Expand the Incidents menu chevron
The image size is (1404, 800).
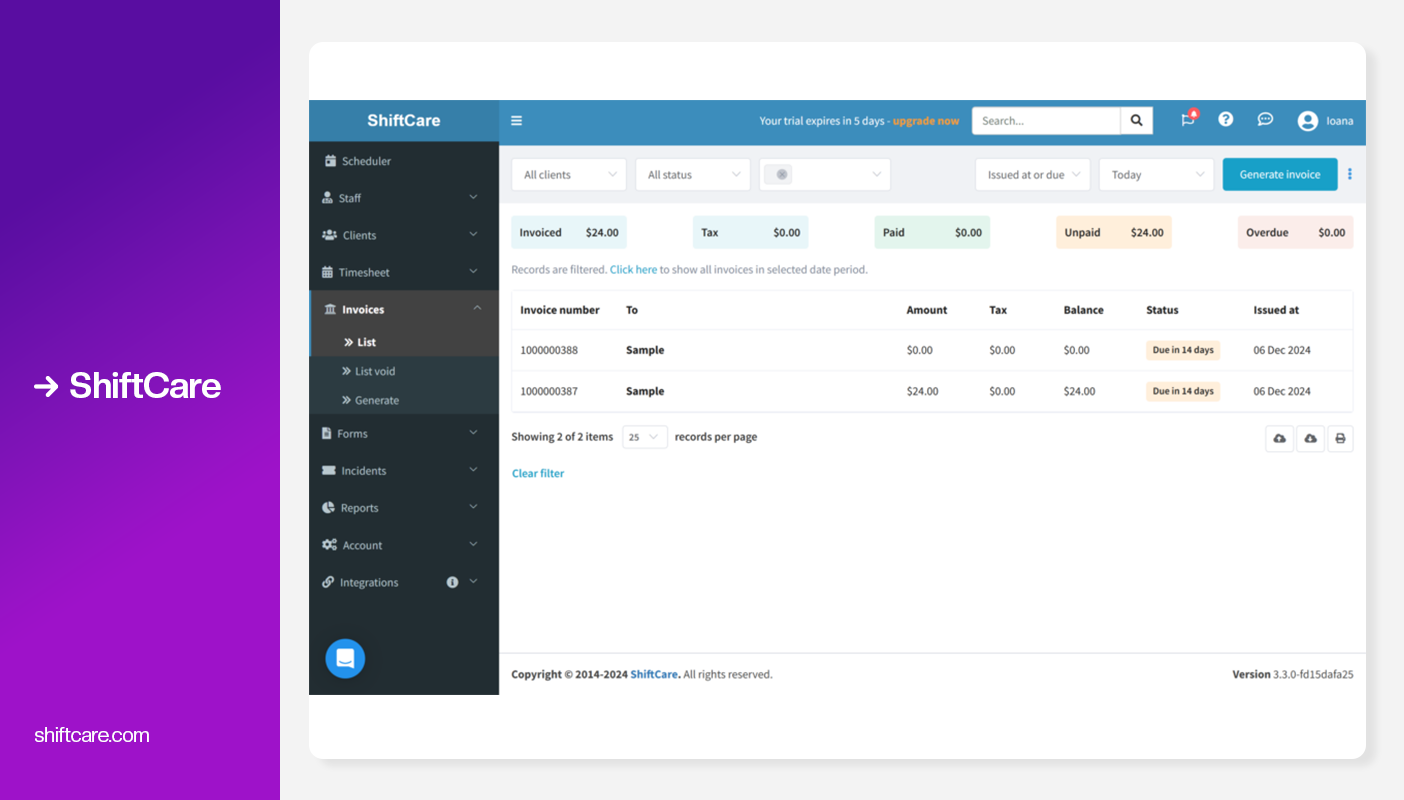pos(473,470)
